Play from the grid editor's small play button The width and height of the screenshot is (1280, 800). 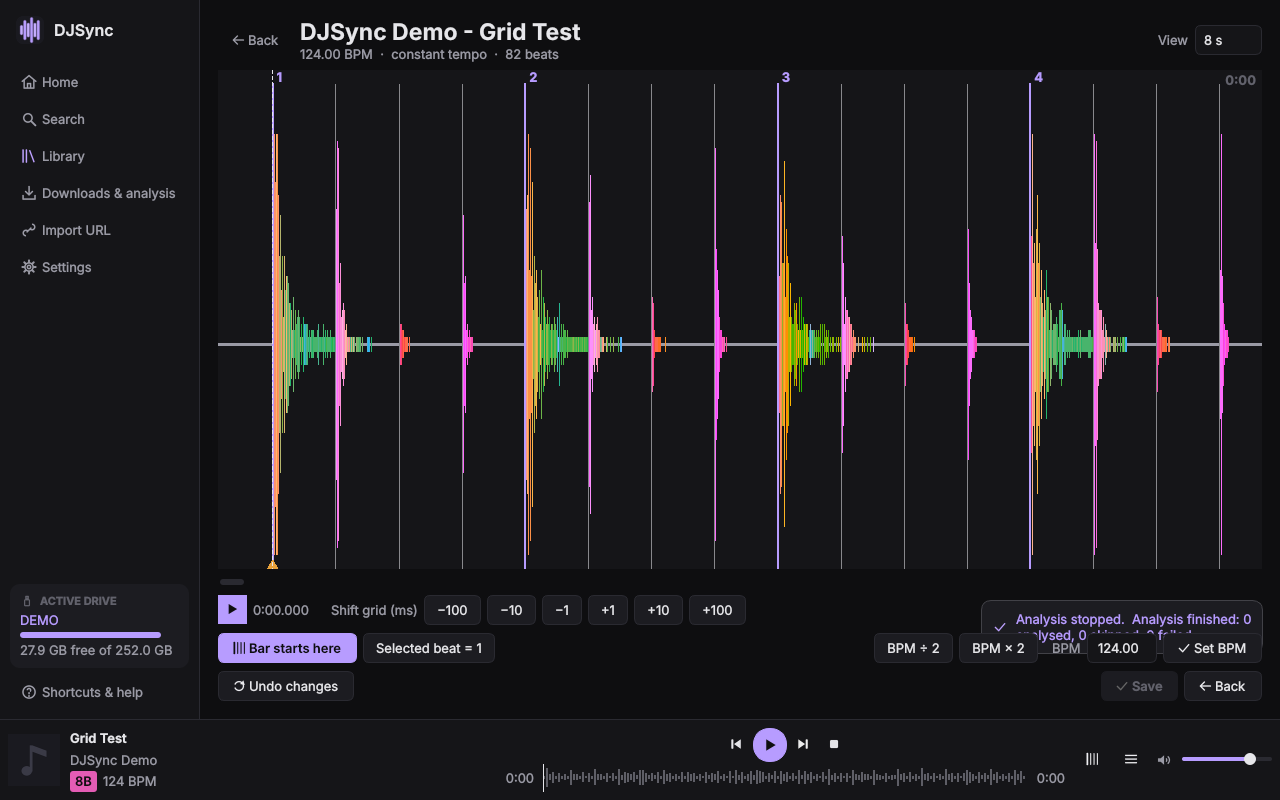pyautogui.click(x=232, y=609)
